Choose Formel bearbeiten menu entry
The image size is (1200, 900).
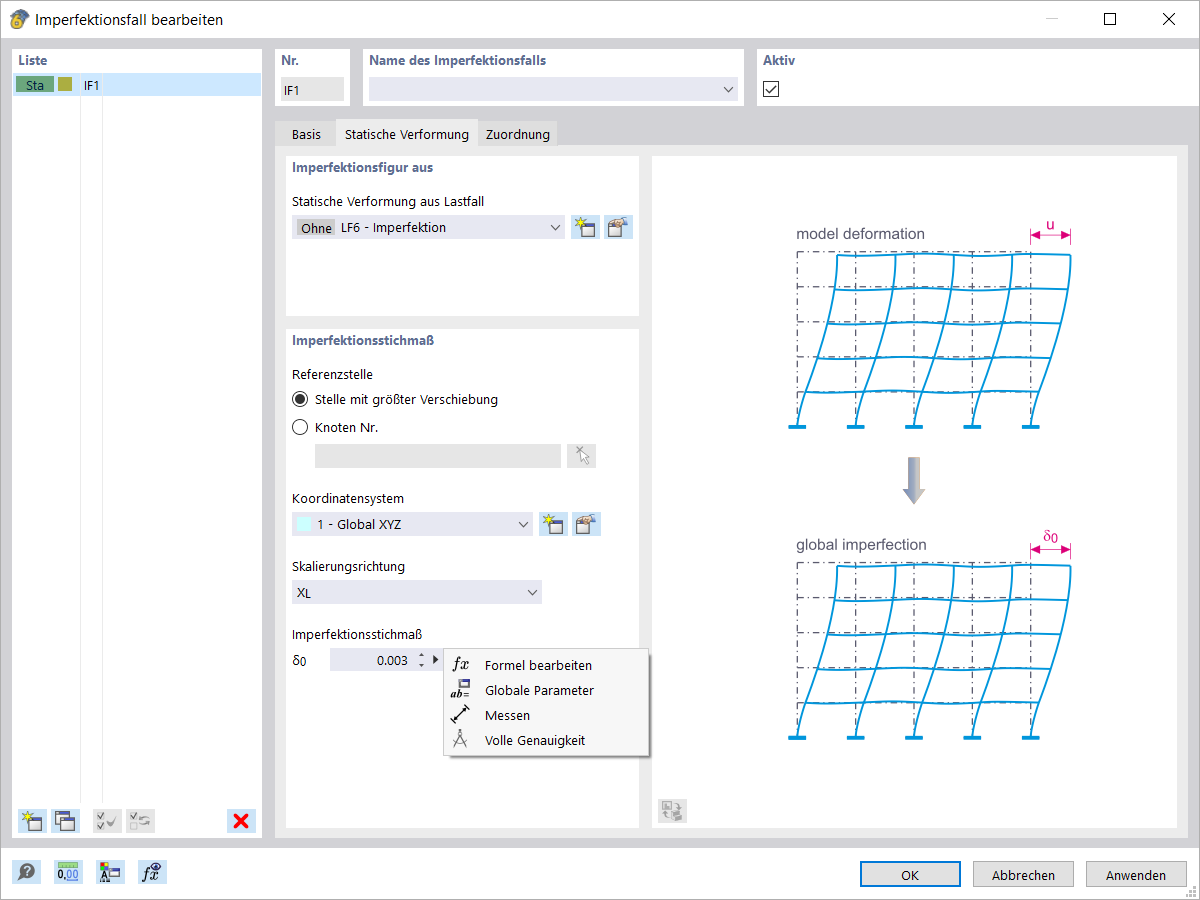(546, 665)
